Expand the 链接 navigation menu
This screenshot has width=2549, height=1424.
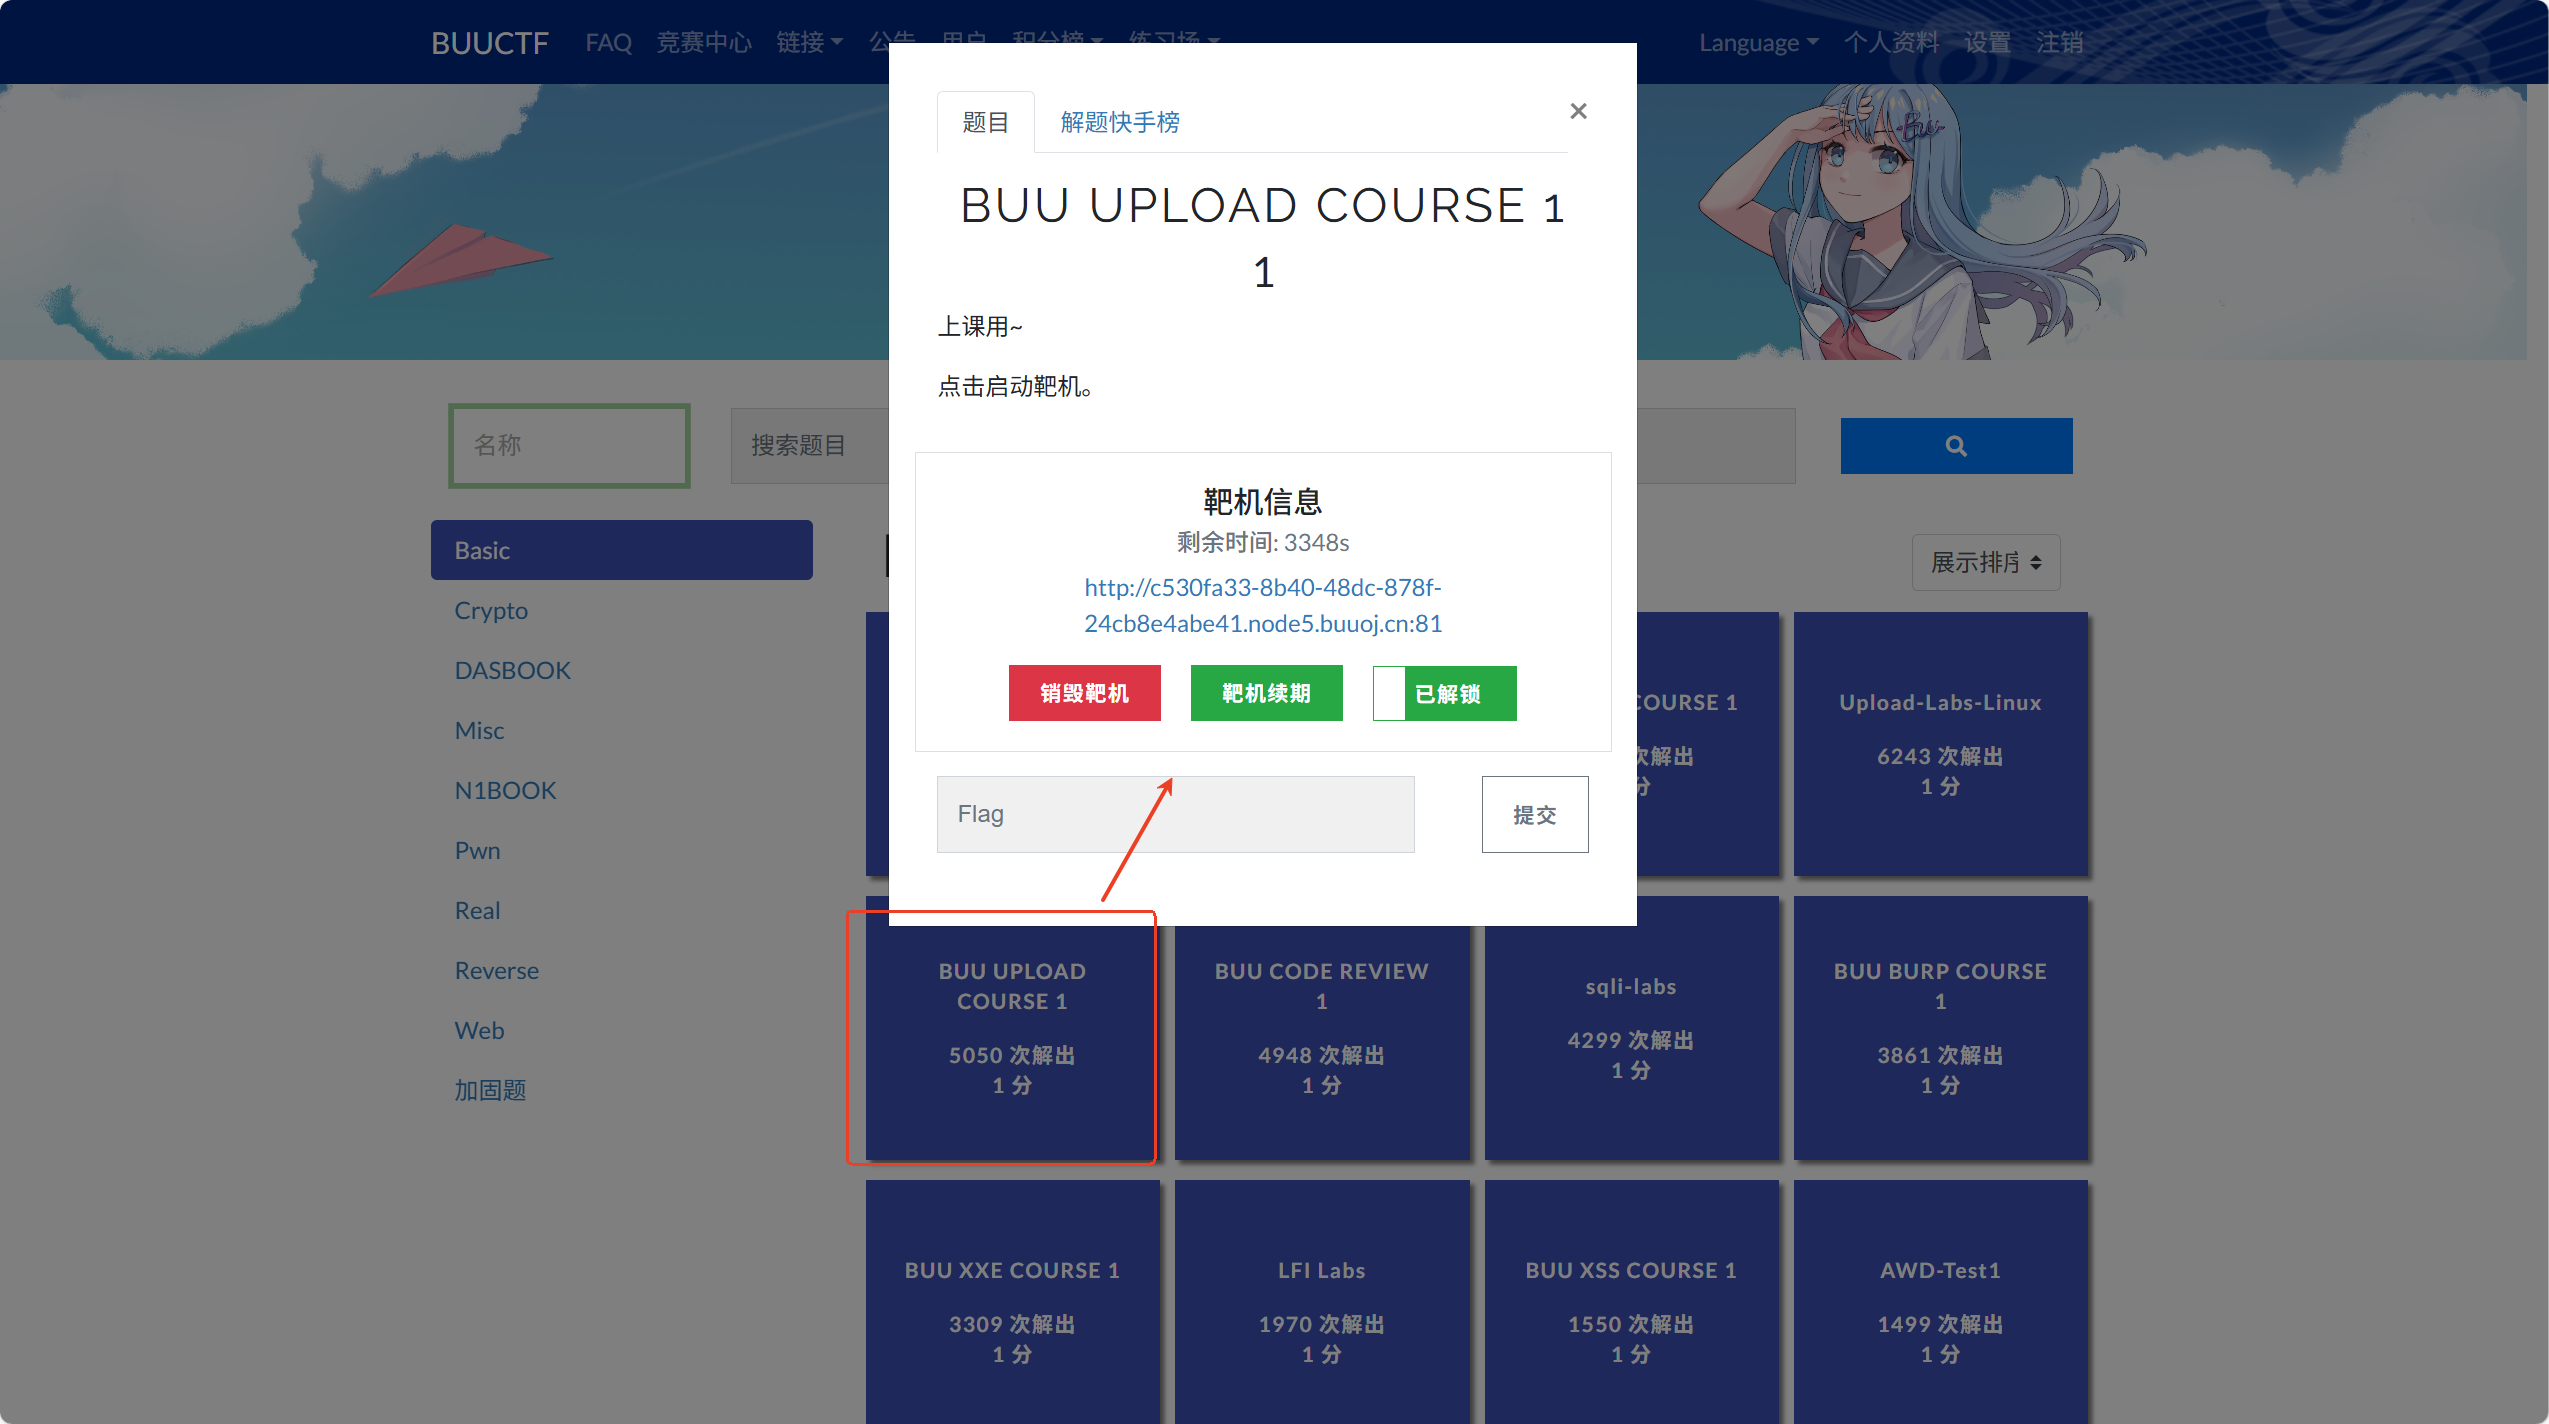pyautogui.click(x=809, y=42)
